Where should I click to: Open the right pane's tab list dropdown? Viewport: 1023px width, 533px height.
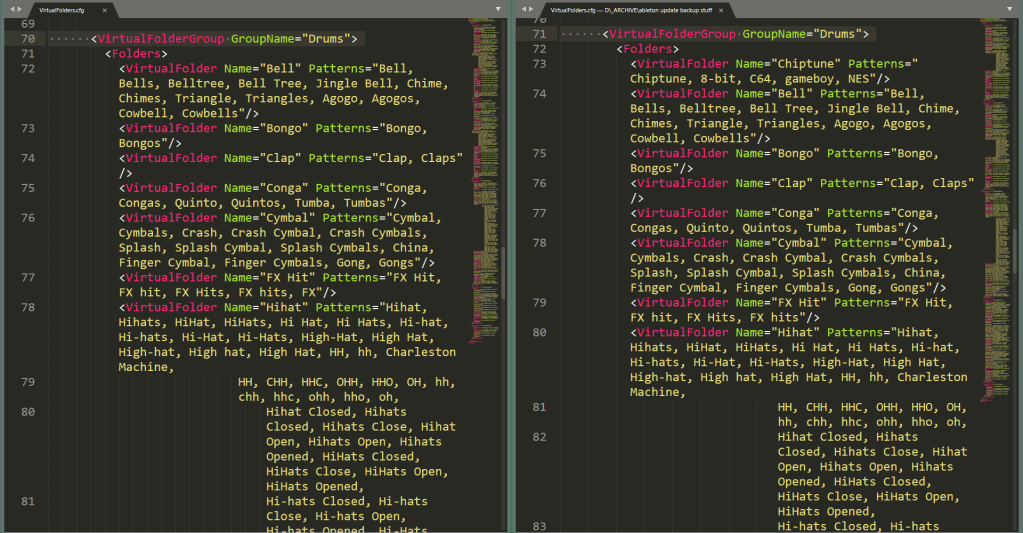1012,8
